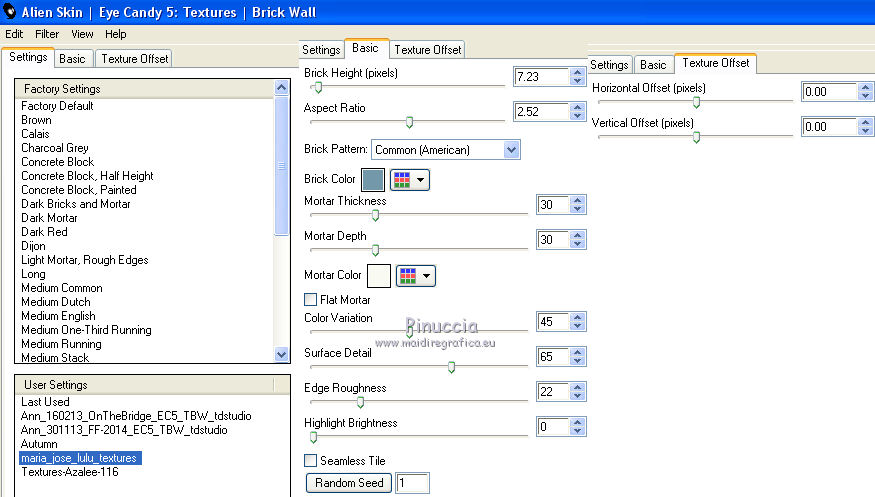The width and height of the screenshot is (875, 497).
Task: Select Calais preset
Action: [x=35, y=134]
